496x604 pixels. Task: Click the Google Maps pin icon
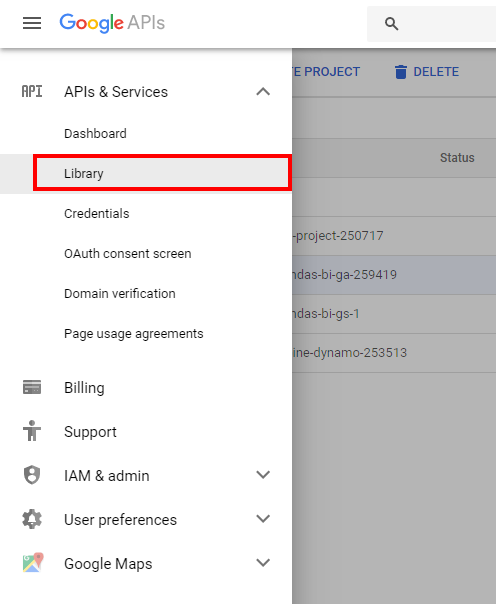coord(33,563)
